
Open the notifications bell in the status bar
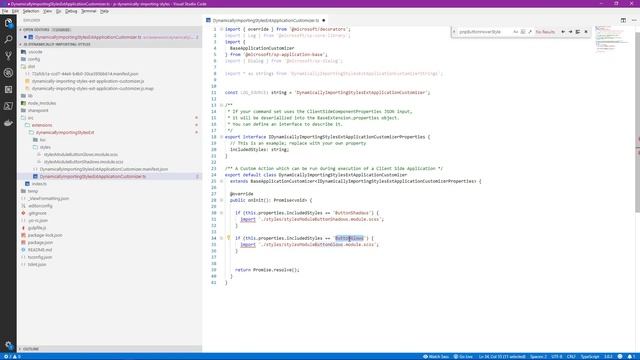tap(631, 356)
